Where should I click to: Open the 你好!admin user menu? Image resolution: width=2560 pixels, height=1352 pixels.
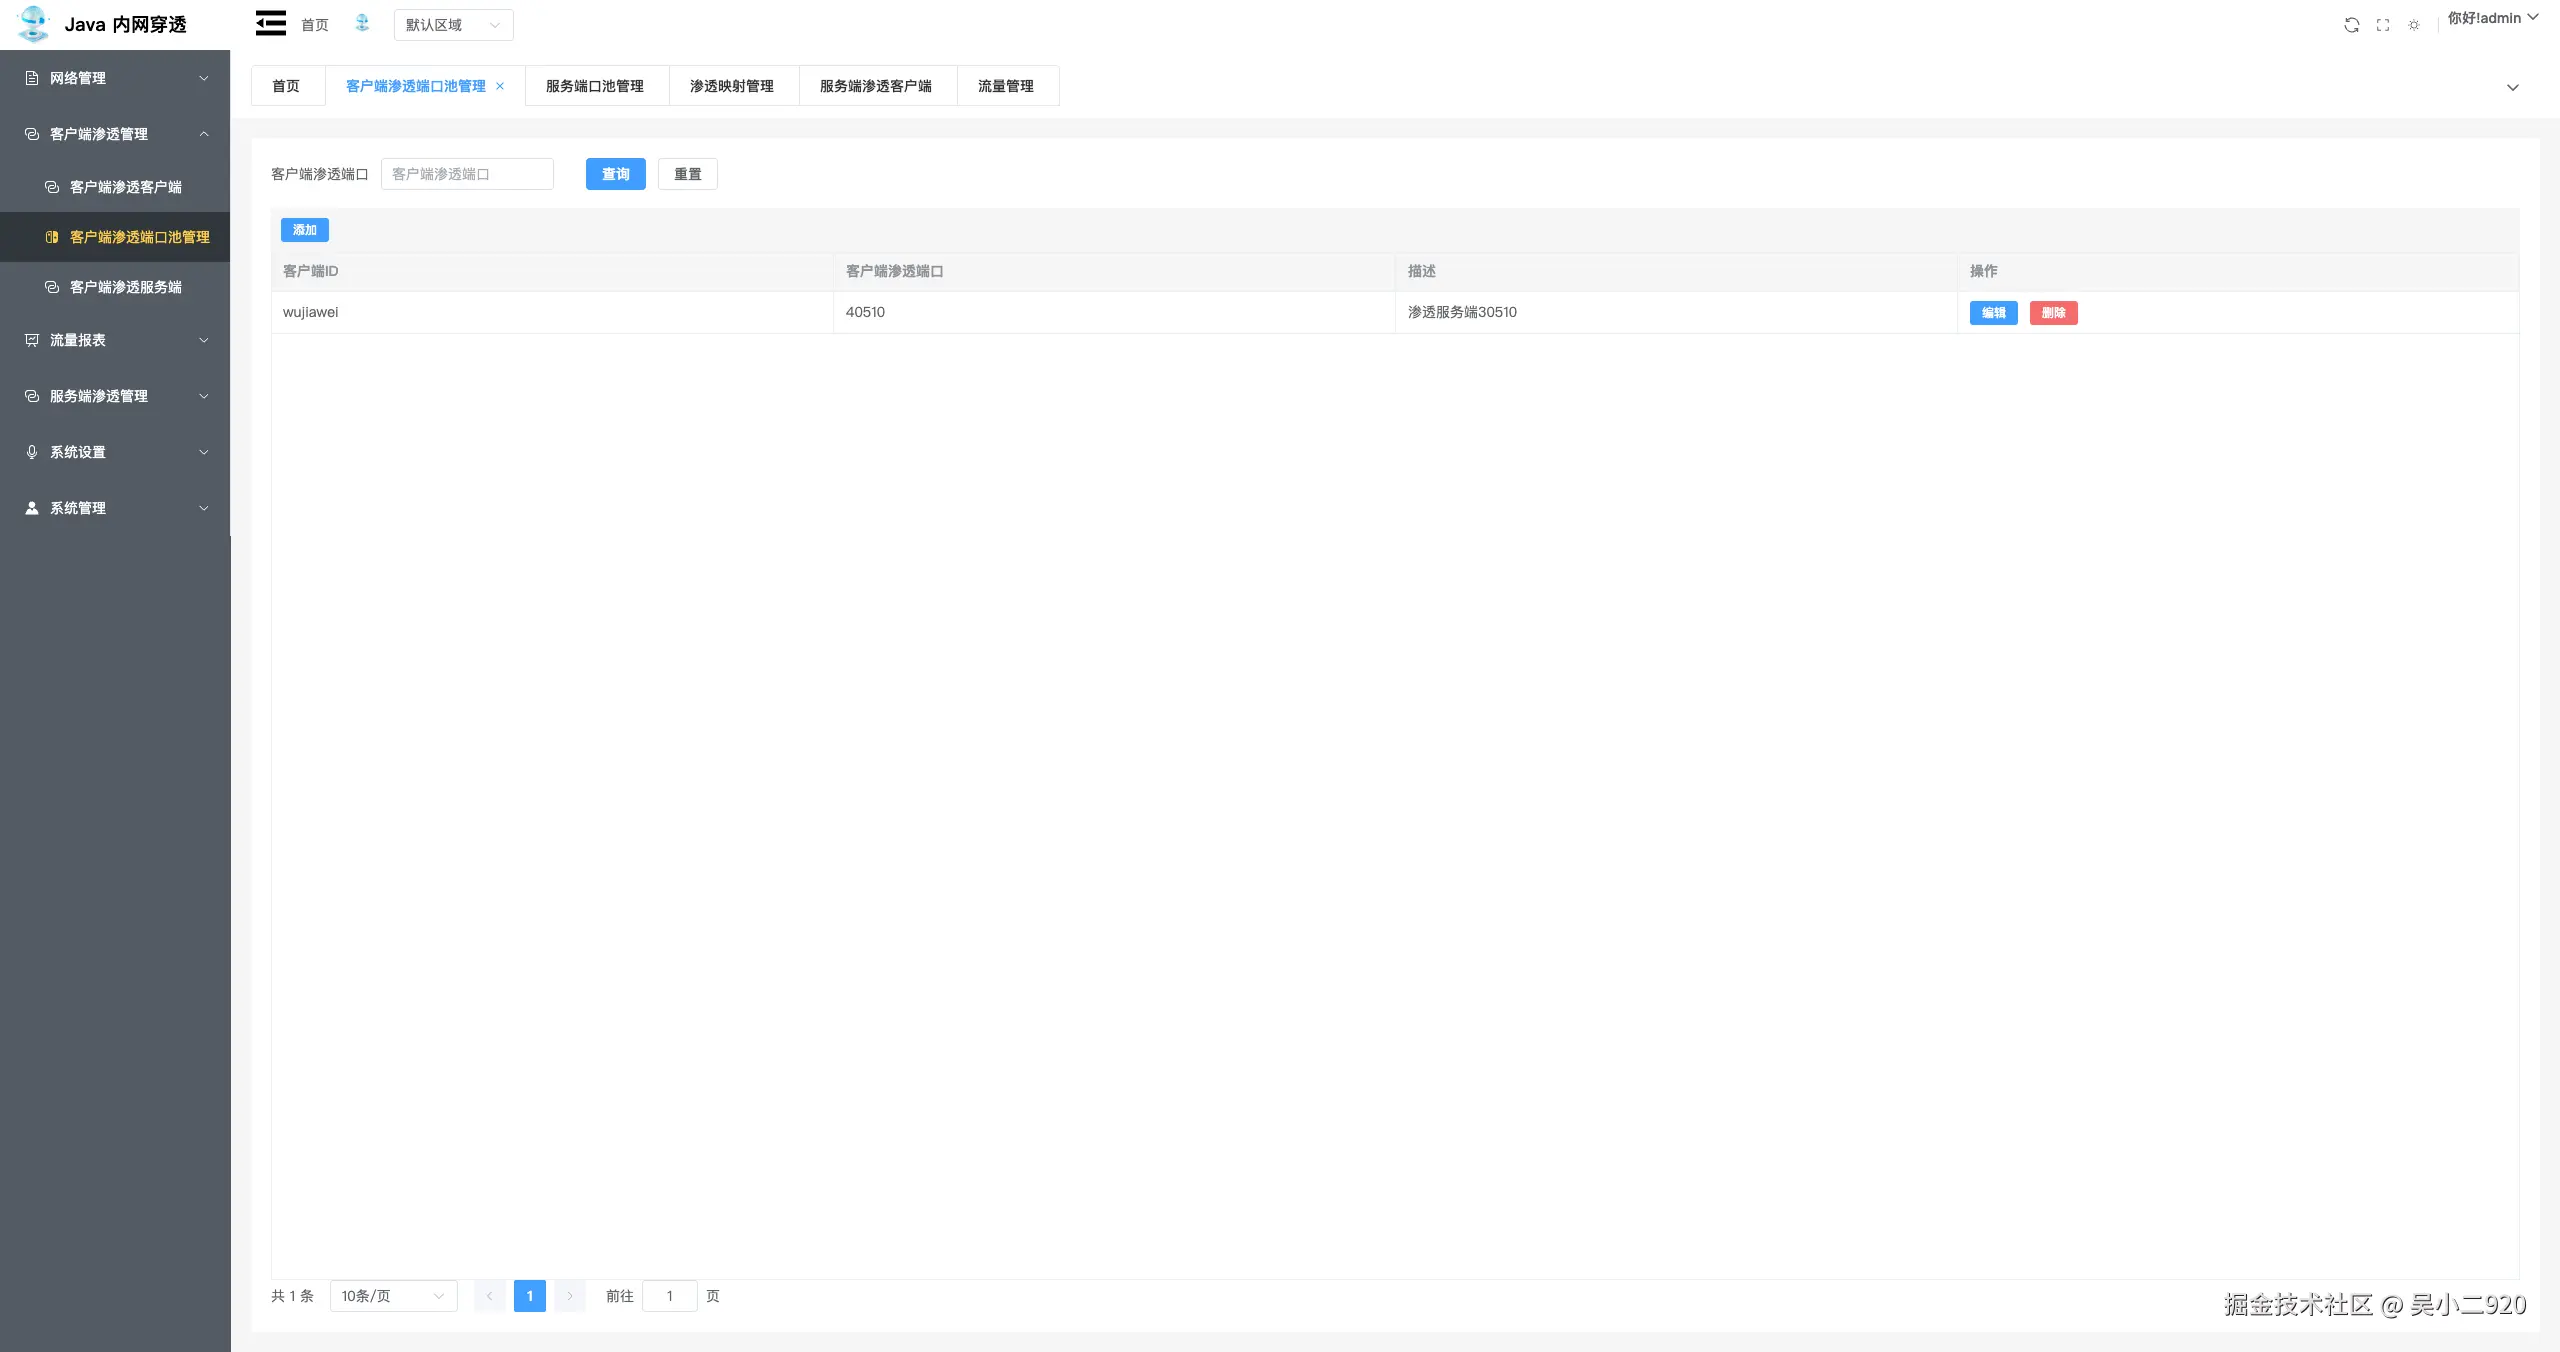(2492, 18)
